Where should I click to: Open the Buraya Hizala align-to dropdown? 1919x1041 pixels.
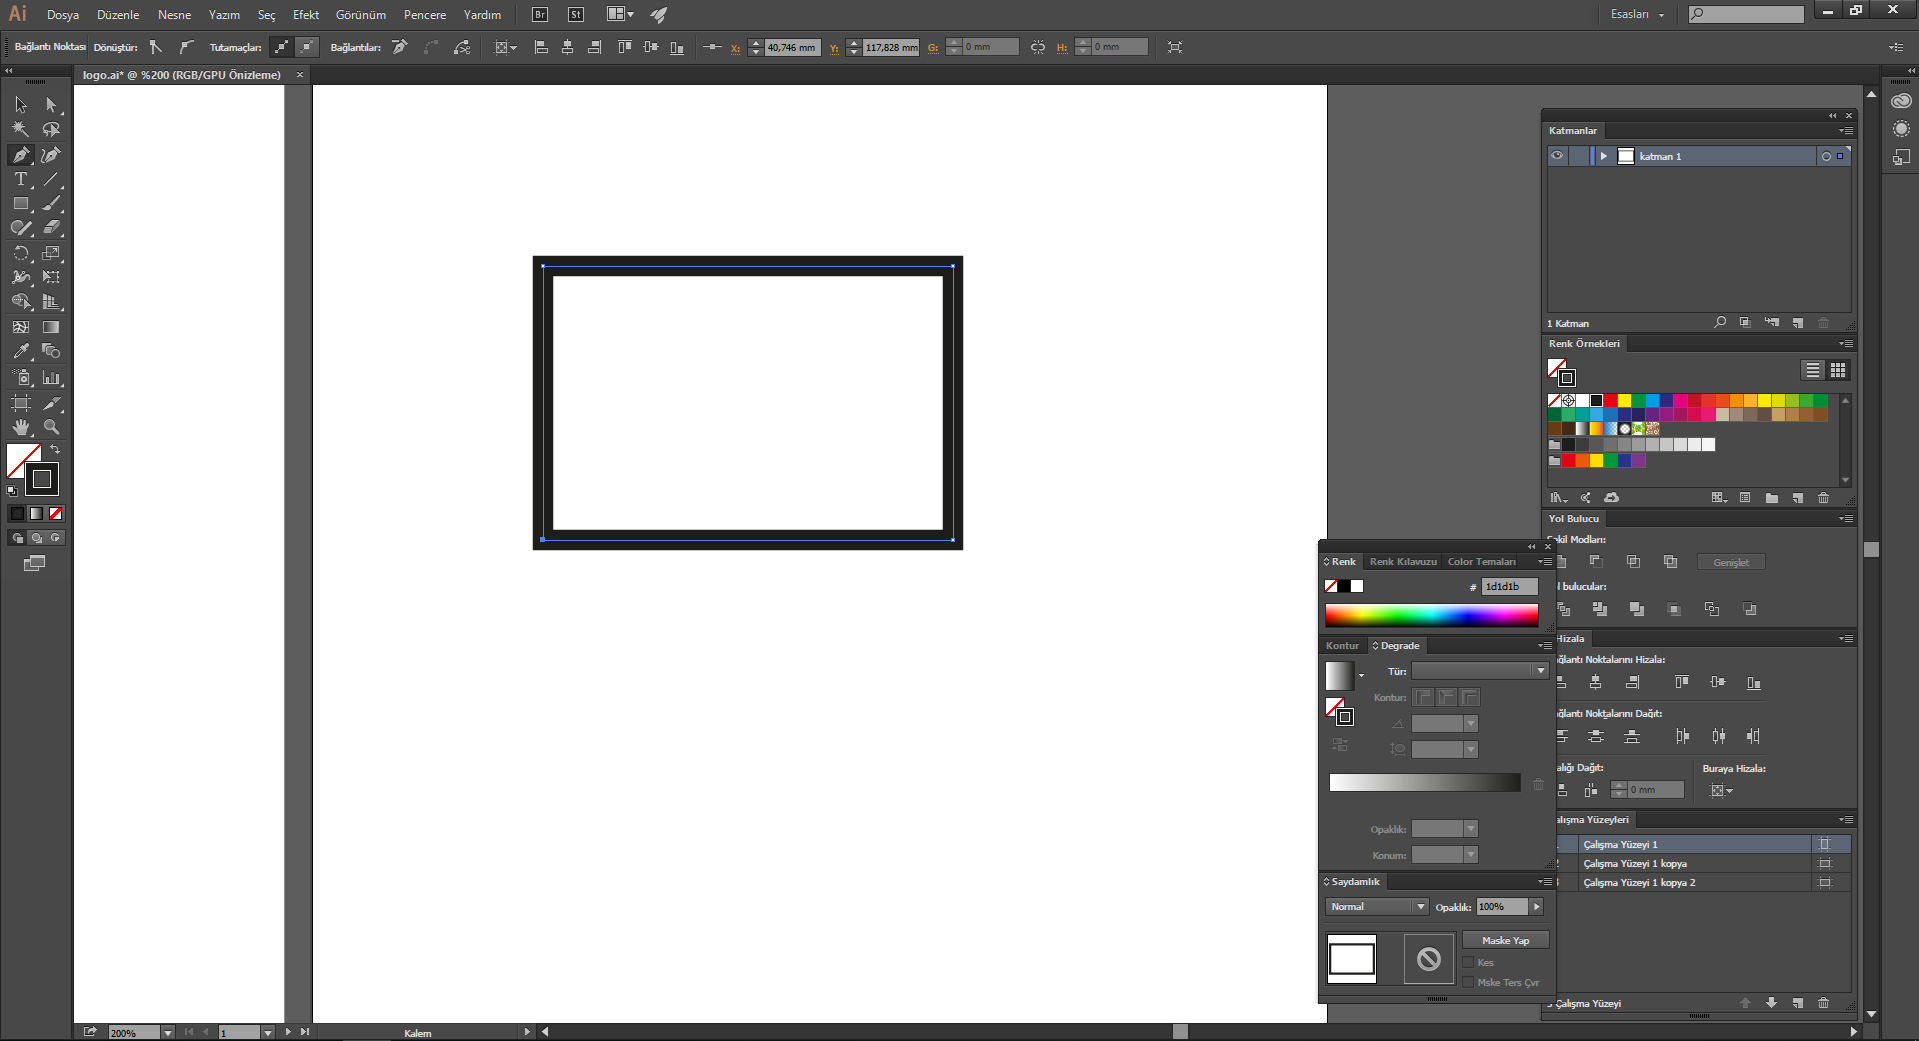(1721, 790)
